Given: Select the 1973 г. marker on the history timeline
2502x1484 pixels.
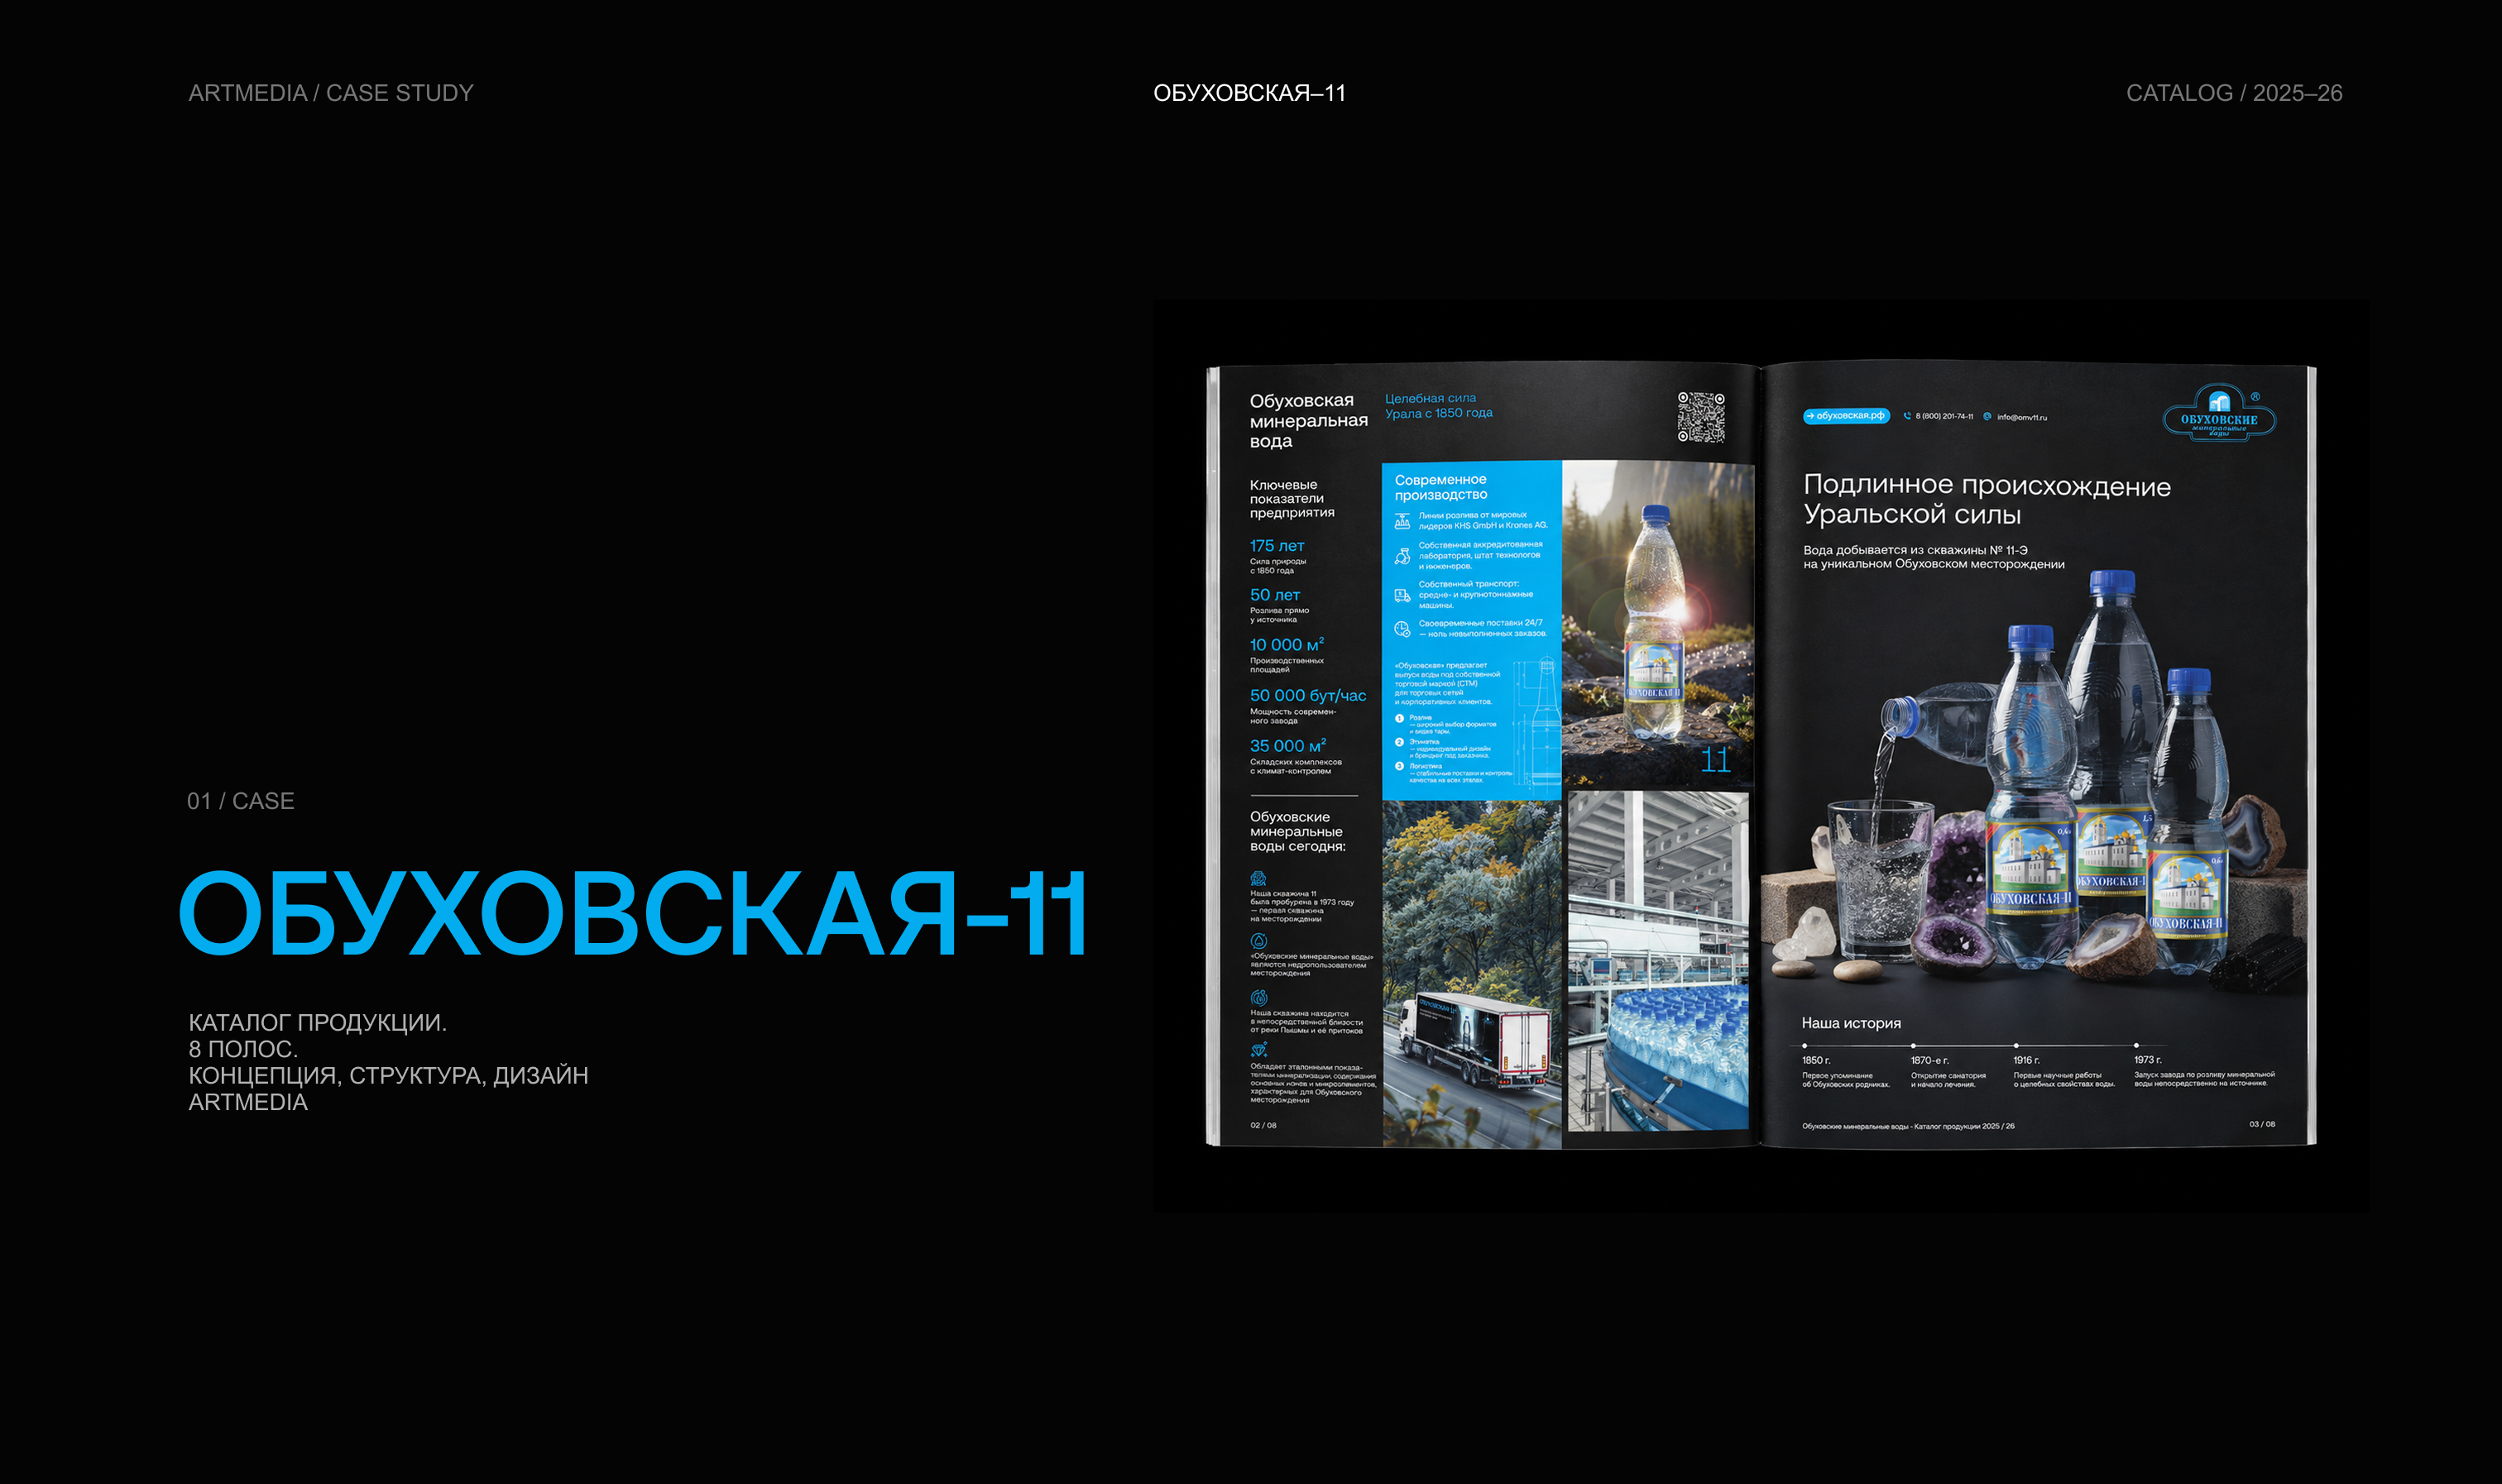Looking at the screenshot, I should (x=2136, y=1046).
